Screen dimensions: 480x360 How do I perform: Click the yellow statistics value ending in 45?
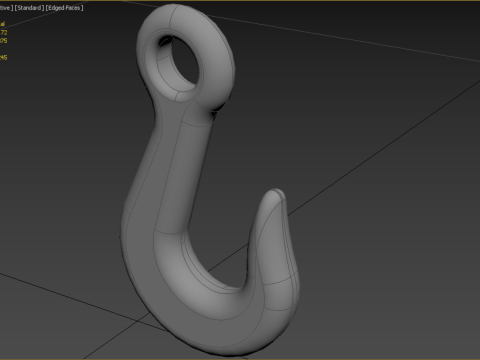click(4, 58)
